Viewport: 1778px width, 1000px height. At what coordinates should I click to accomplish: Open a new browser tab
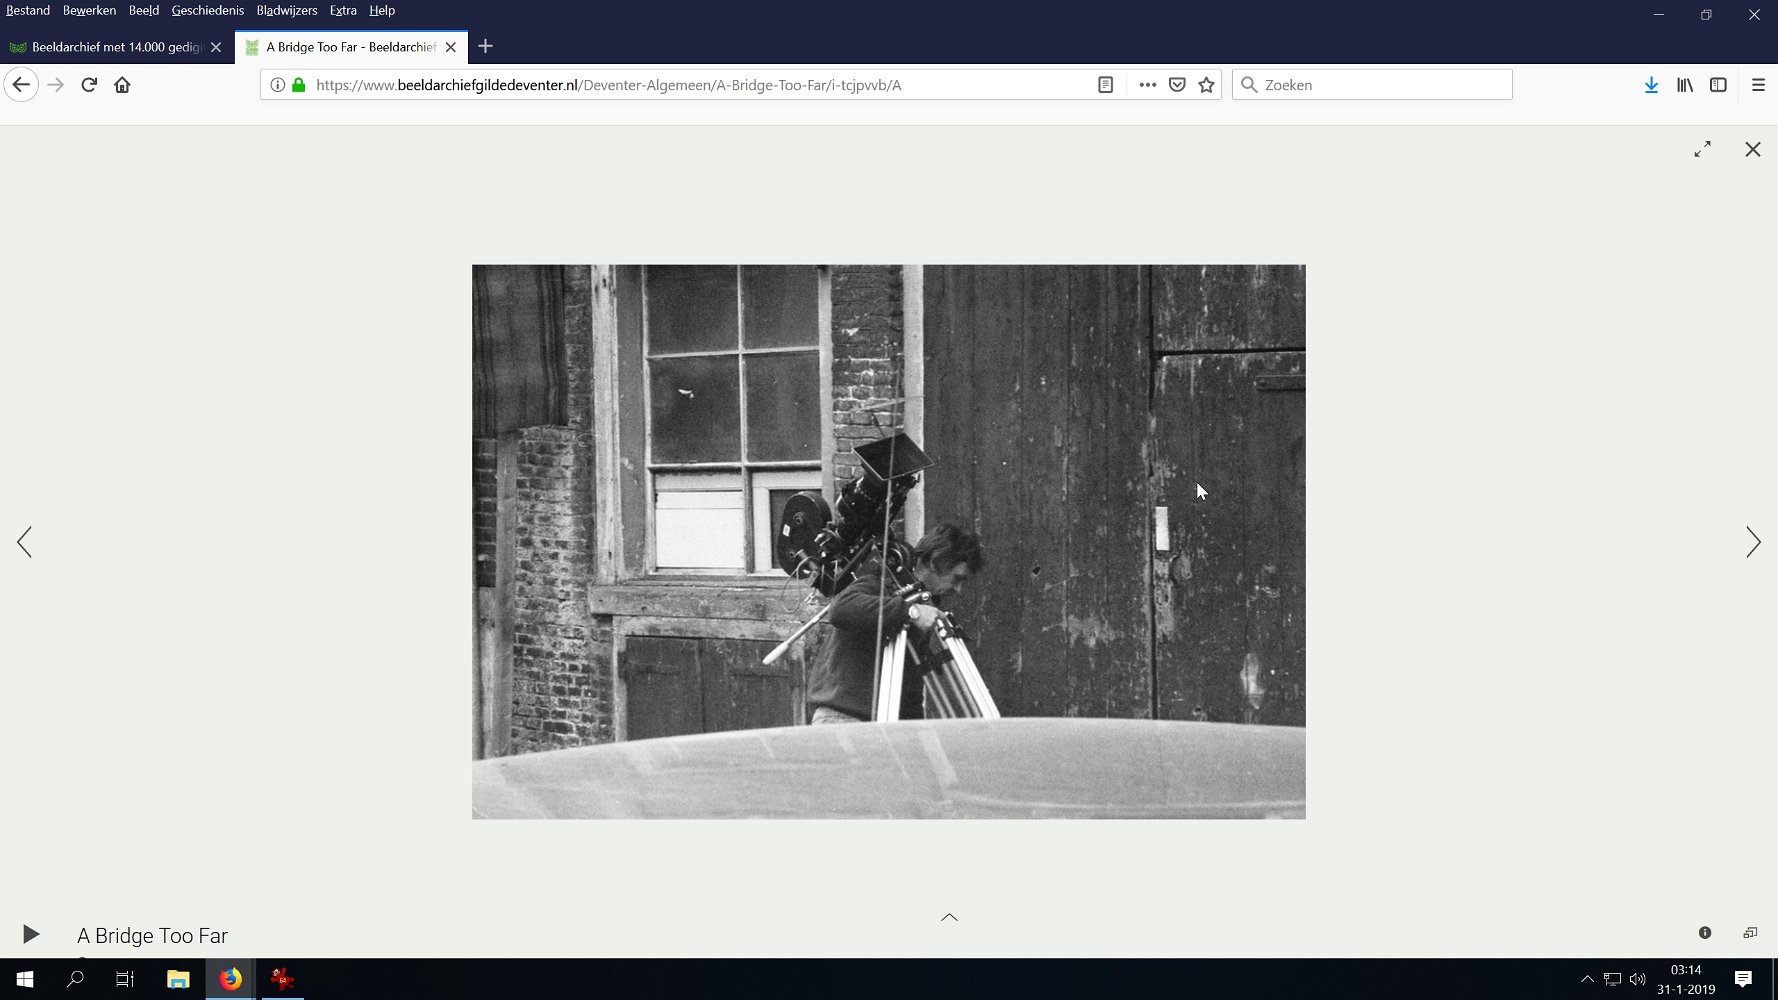pos(485,46)
